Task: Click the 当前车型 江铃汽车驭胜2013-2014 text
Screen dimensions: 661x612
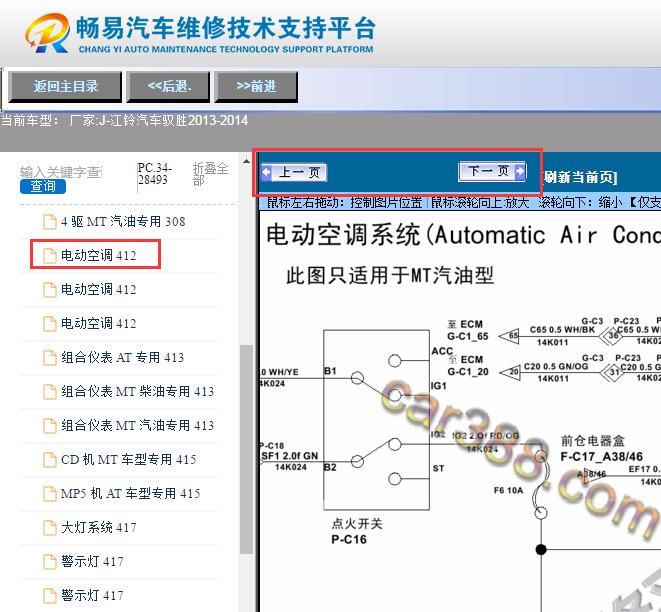Action: [x=125, y=121]
